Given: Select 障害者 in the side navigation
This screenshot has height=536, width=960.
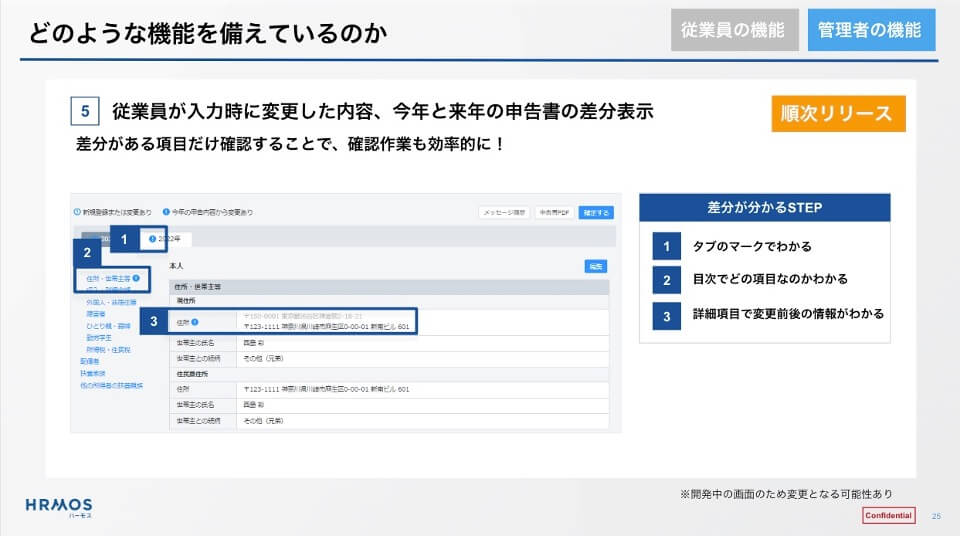Looking at the screenshot, I should tap(97, 312).
